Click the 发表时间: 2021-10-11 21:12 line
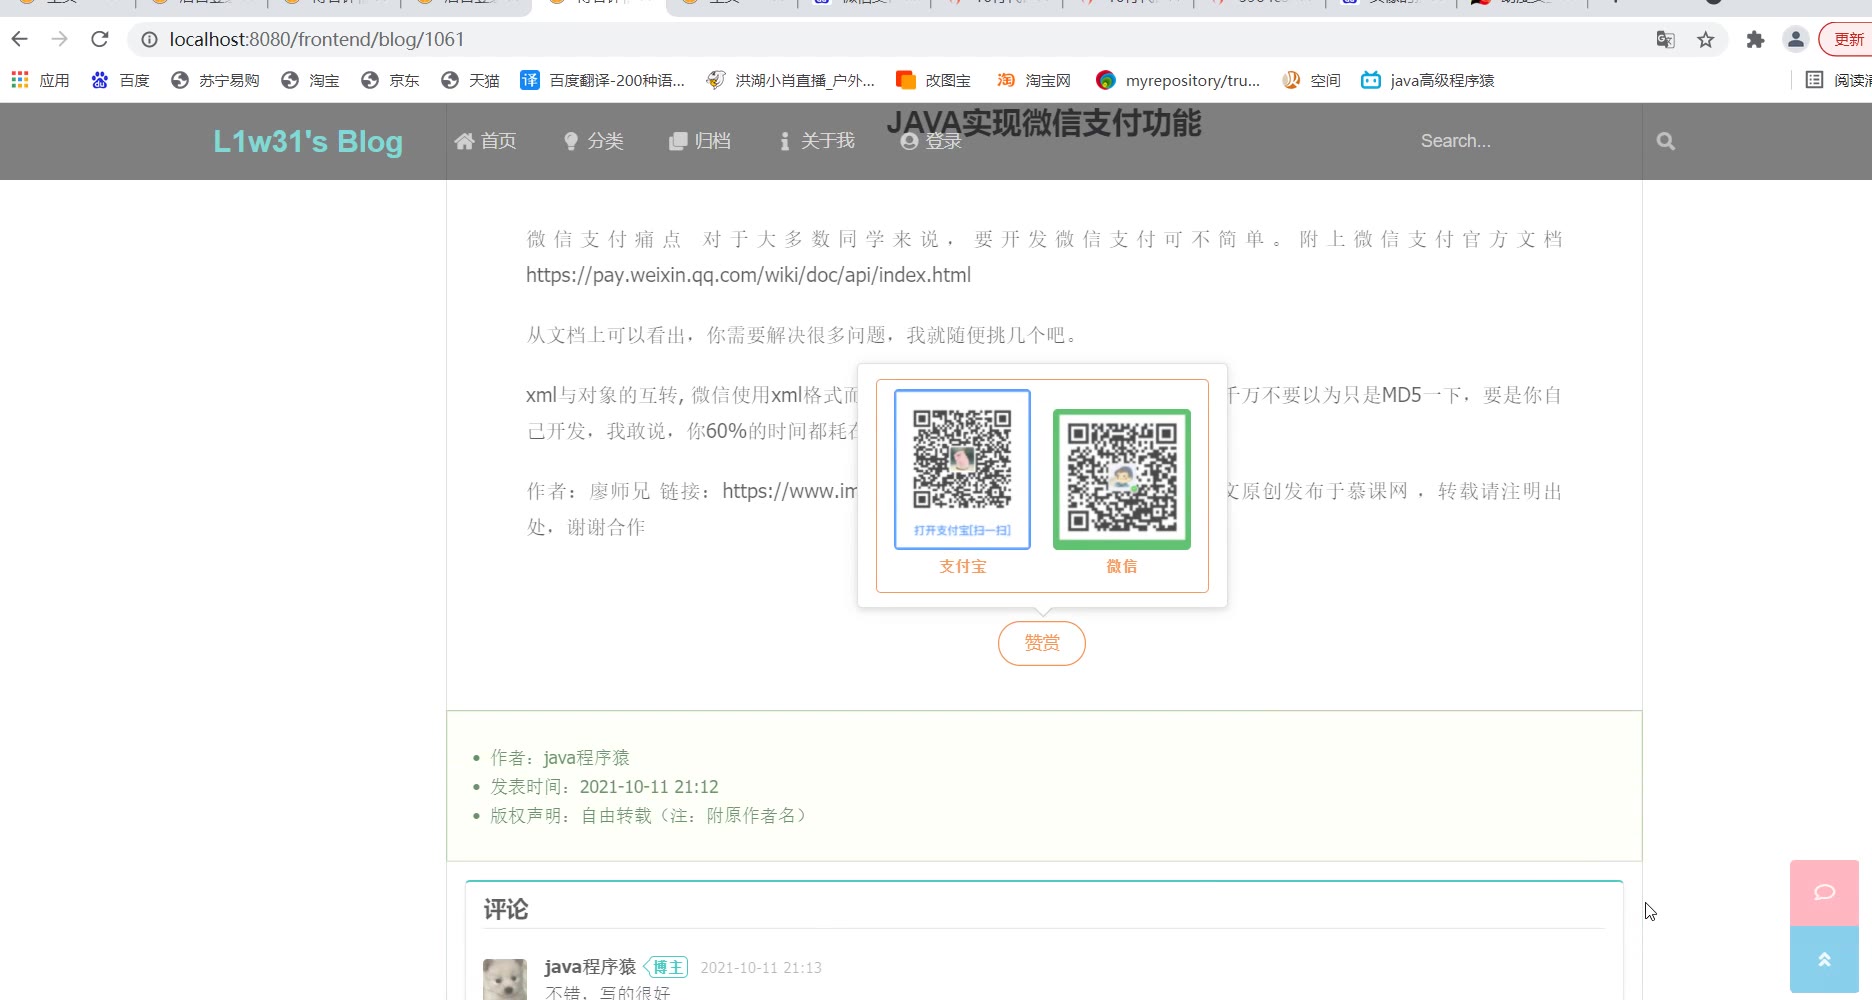 click(x=604, y=787)
